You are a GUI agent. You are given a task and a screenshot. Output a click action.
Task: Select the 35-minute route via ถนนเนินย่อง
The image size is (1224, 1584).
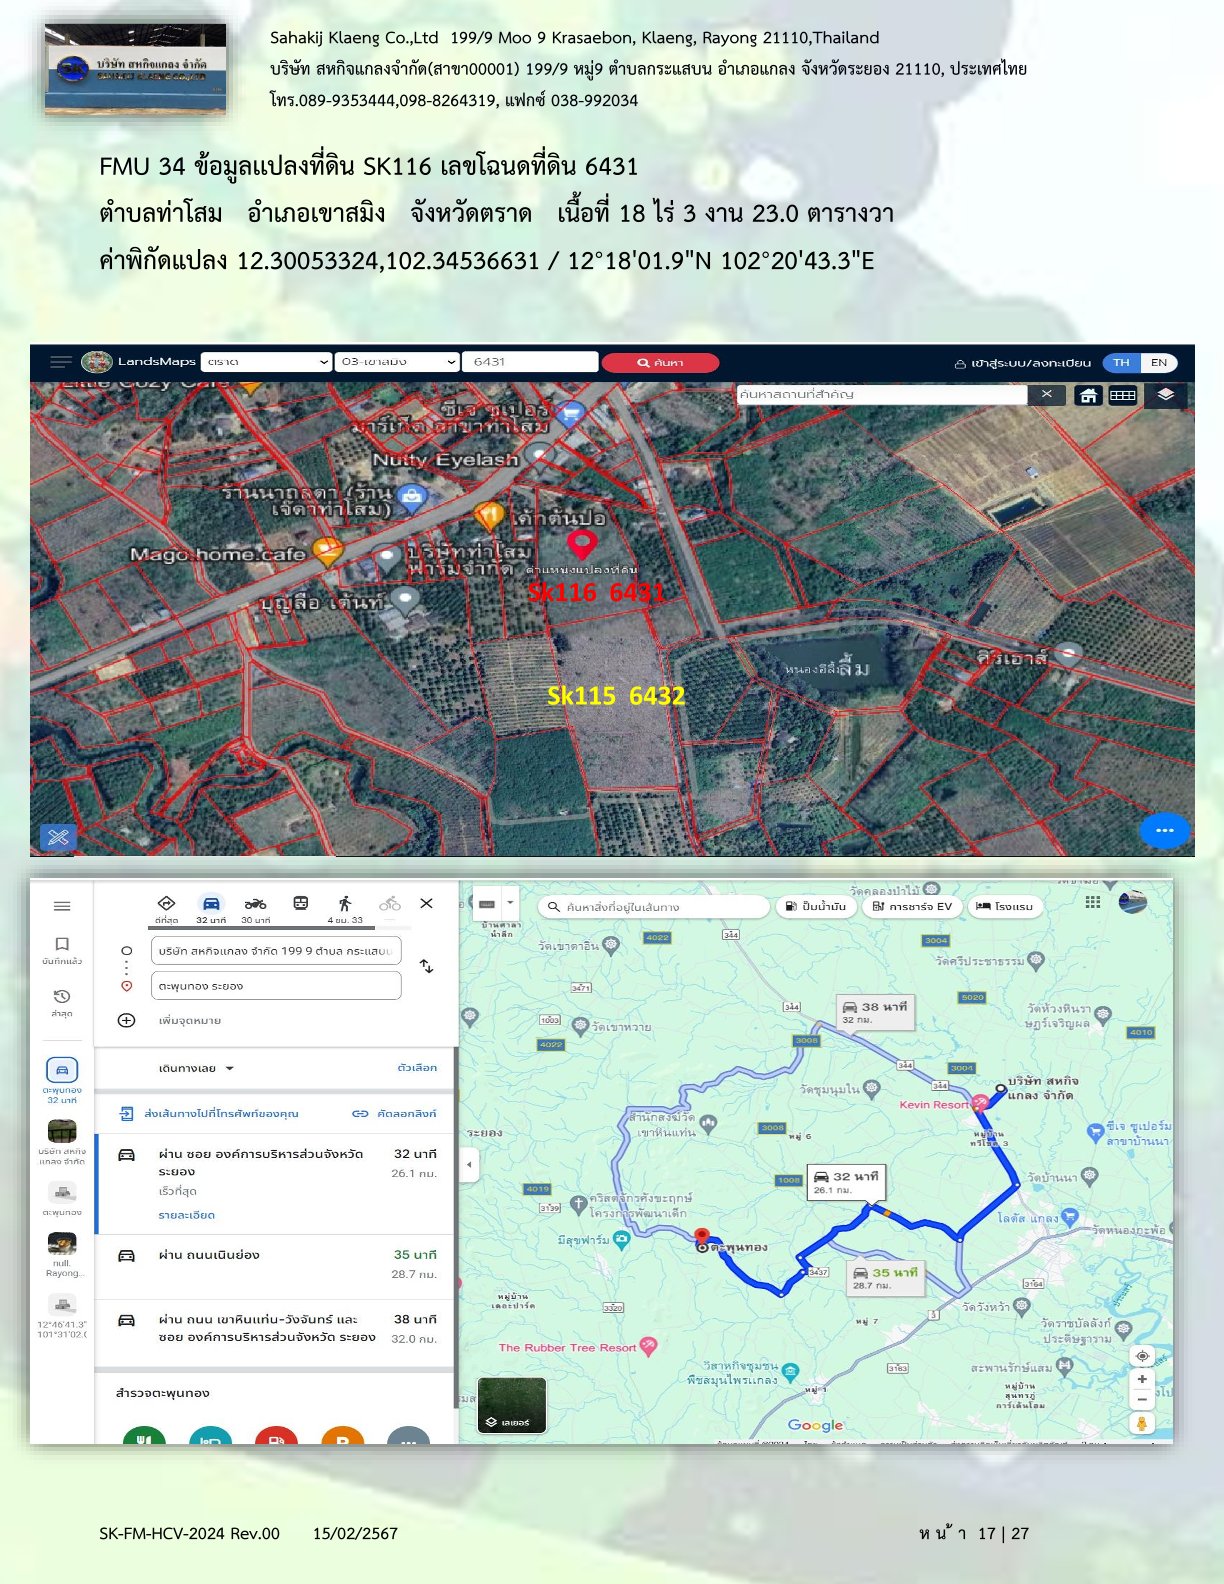(275, 1264)
